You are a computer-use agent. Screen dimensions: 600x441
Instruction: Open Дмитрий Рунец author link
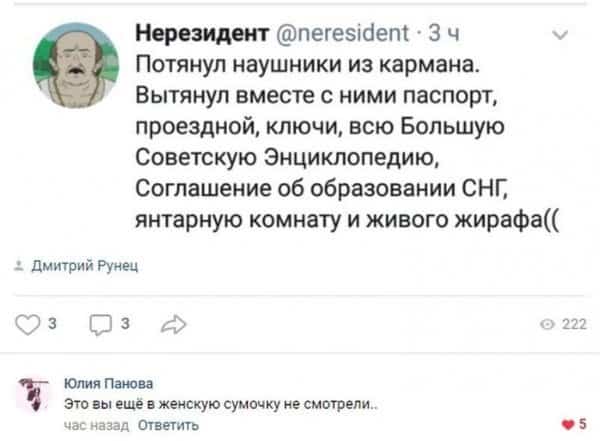pos(85,265)
